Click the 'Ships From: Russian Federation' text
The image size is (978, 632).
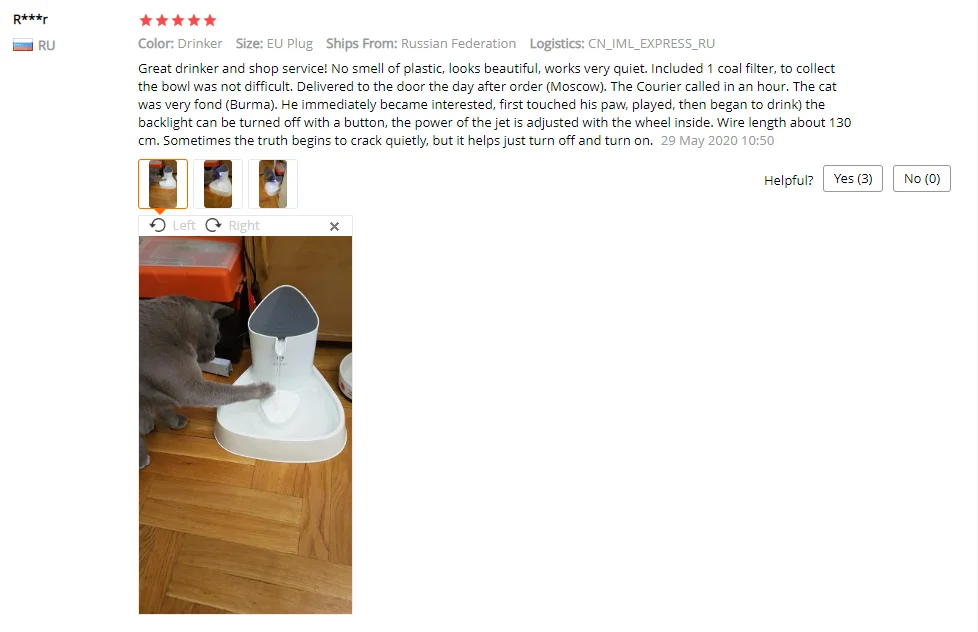coord(421,44)
